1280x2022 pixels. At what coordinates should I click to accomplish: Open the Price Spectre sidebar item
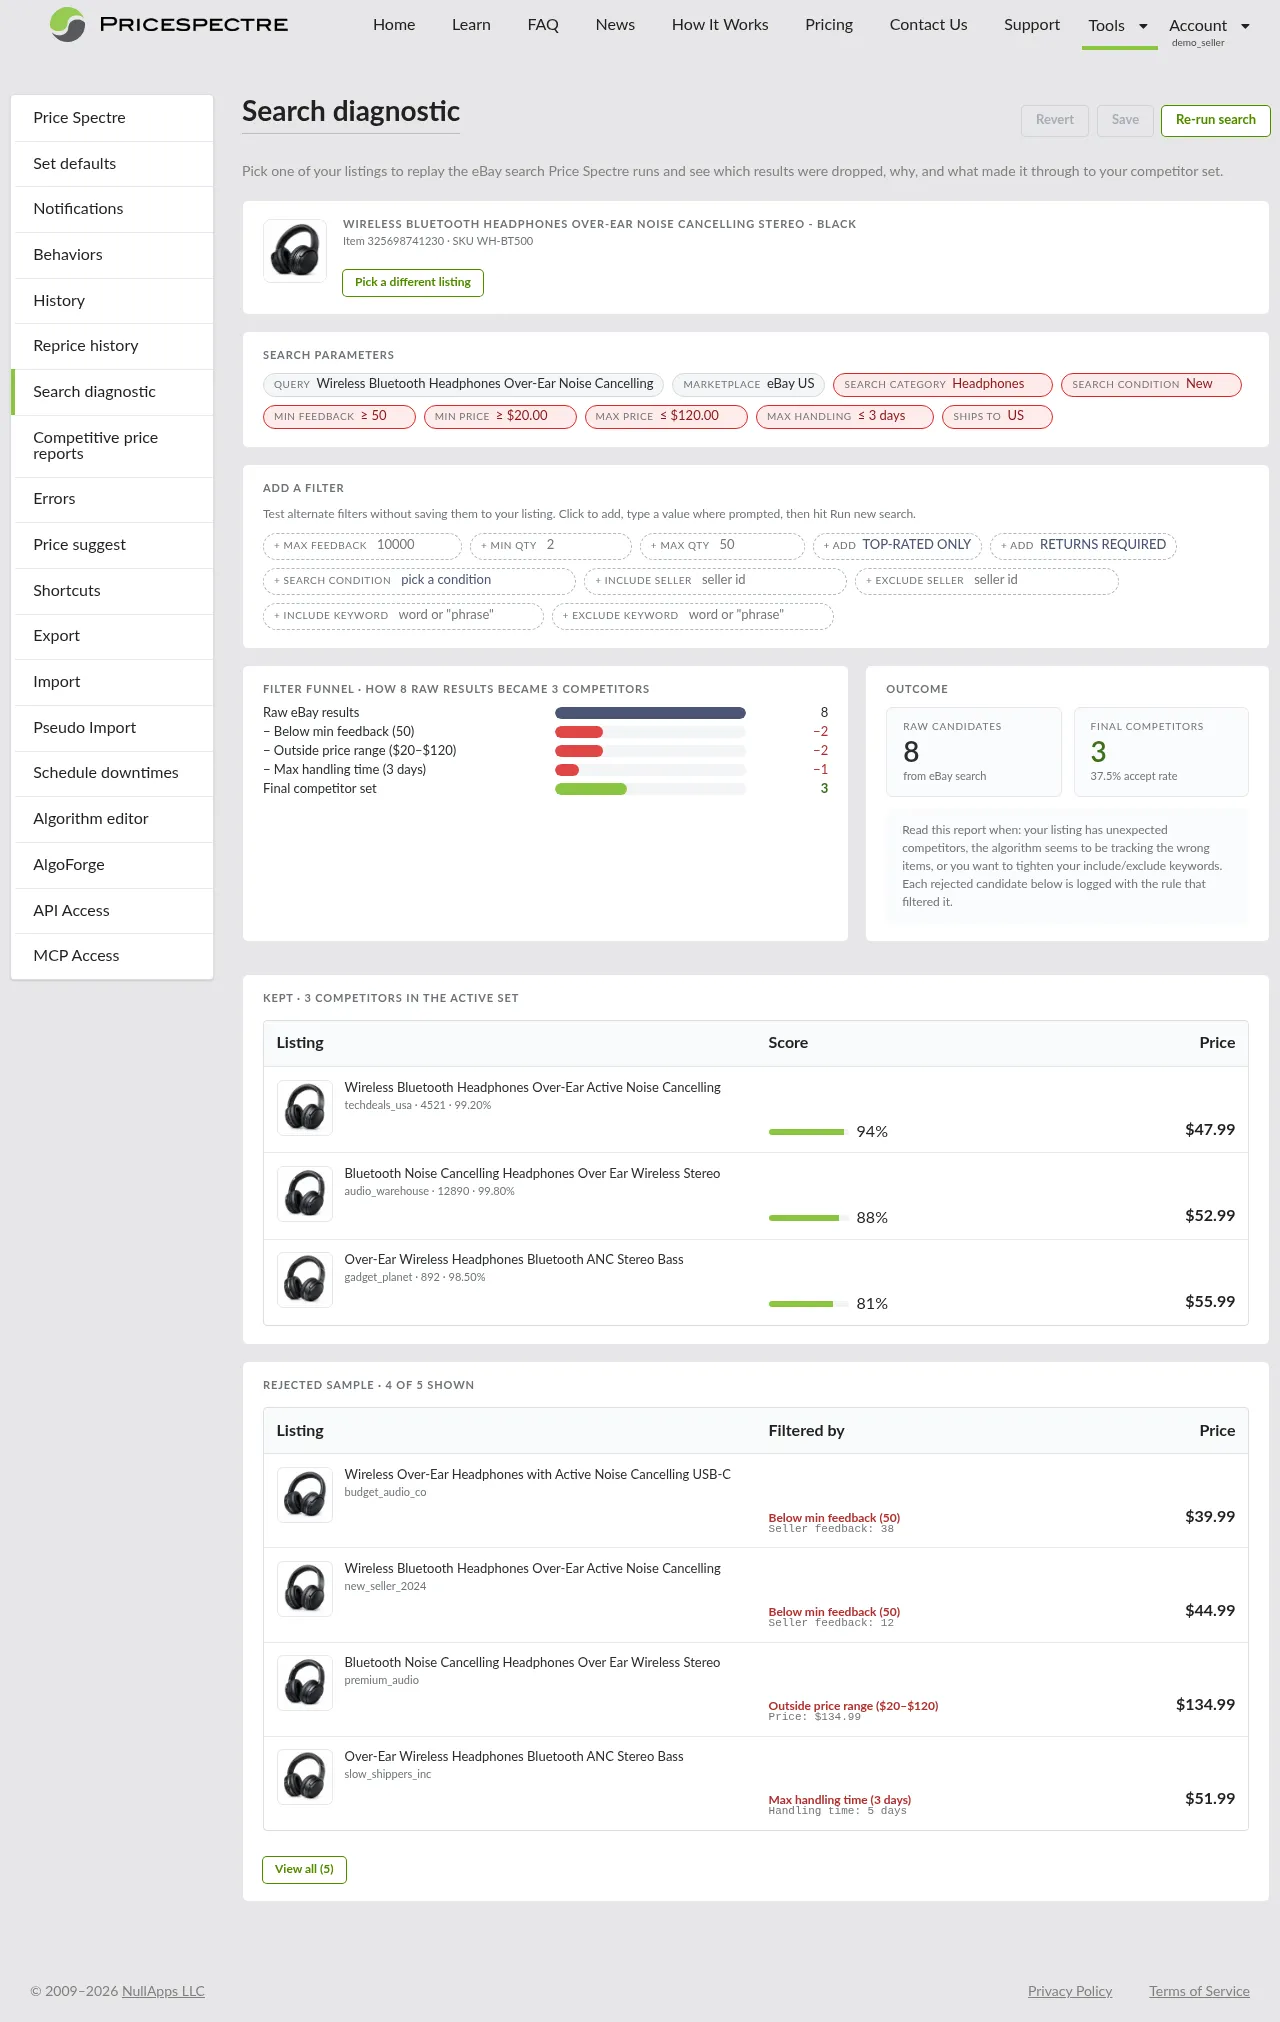112,118
